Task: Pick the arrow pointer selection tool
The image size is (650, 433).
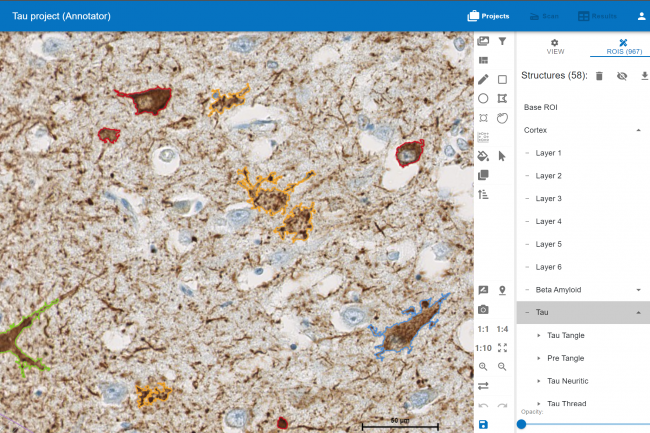Action: [x=502, y=156]
